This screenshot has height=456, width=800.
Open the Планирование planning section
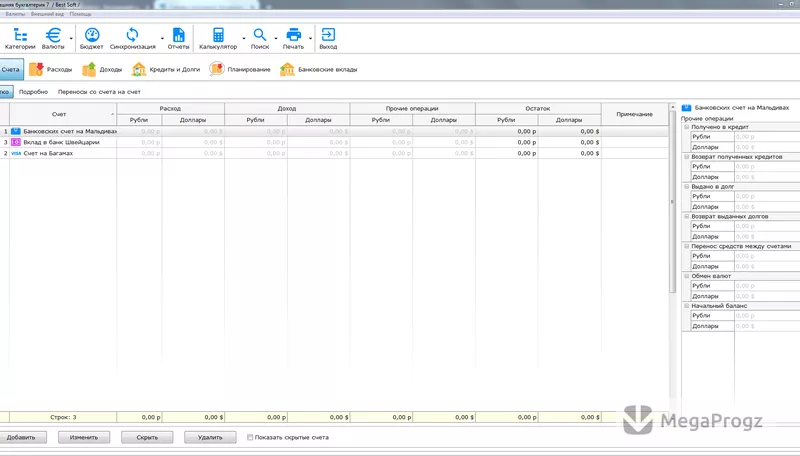[240, 69]
